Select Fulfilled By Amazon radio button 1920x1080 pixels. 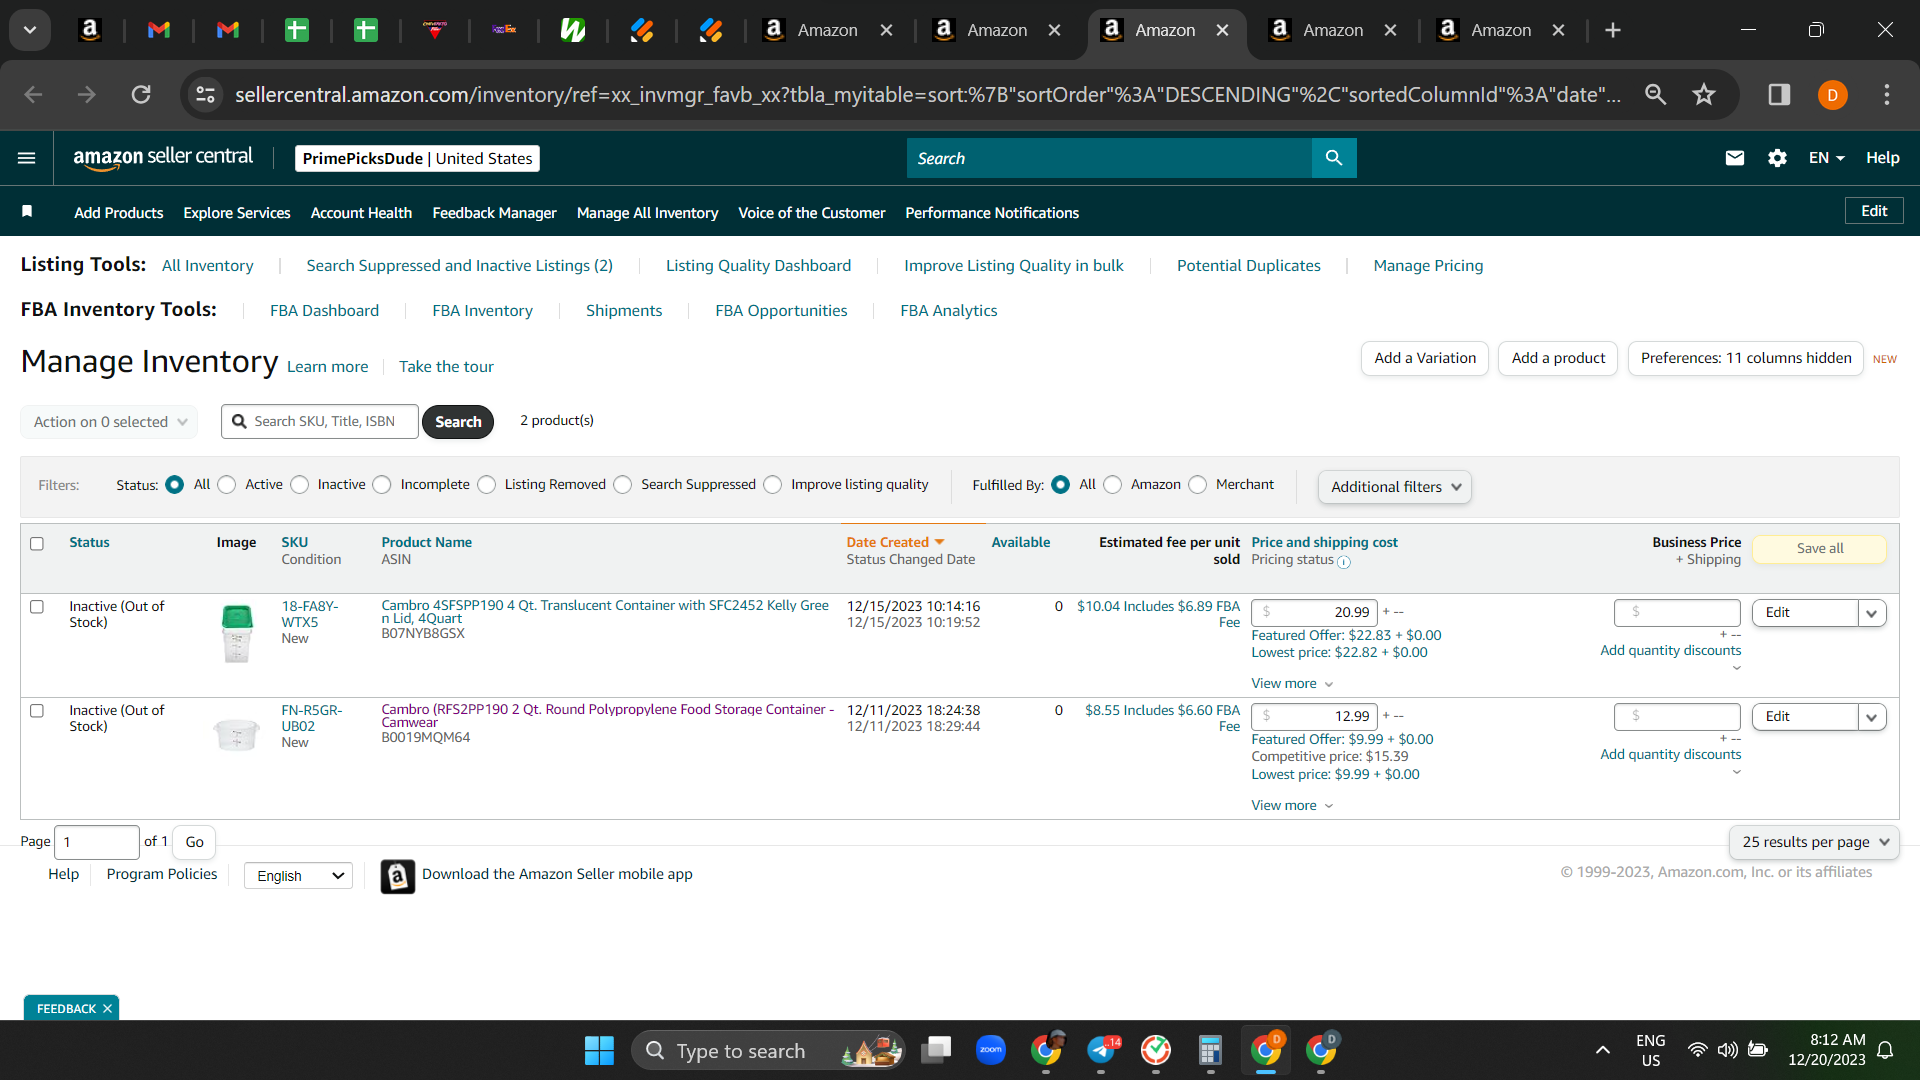(x=1112, y=485)
